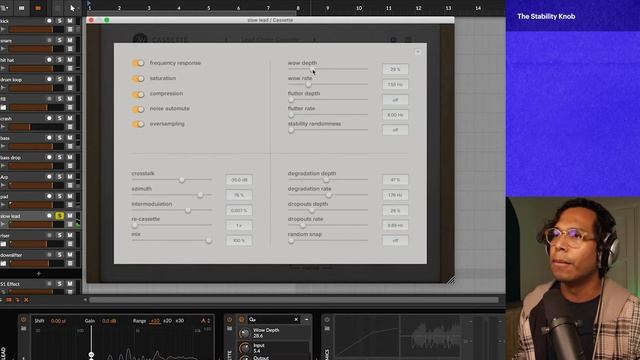Select the pointer tool in the toolbar
The width and height of the screenshot is (640, 360).
click(72, 8)
